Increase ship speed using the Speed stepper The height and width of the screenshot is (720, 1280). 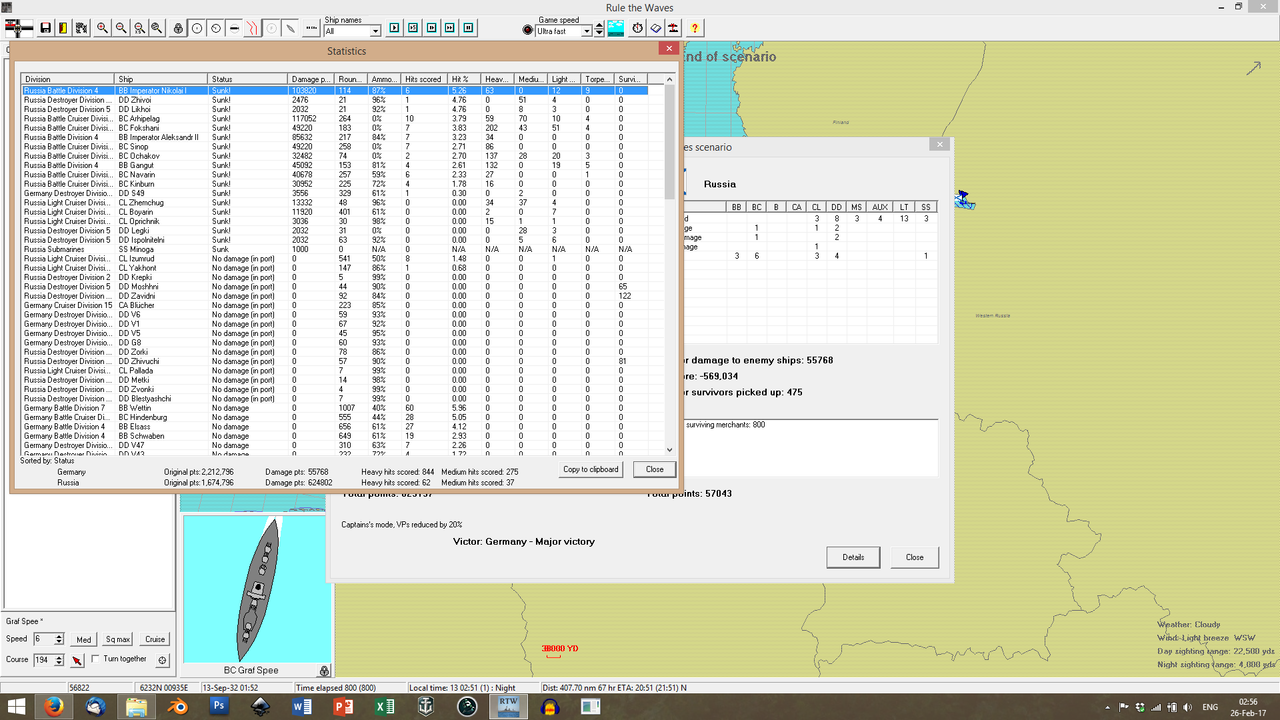tap(58, 635)
